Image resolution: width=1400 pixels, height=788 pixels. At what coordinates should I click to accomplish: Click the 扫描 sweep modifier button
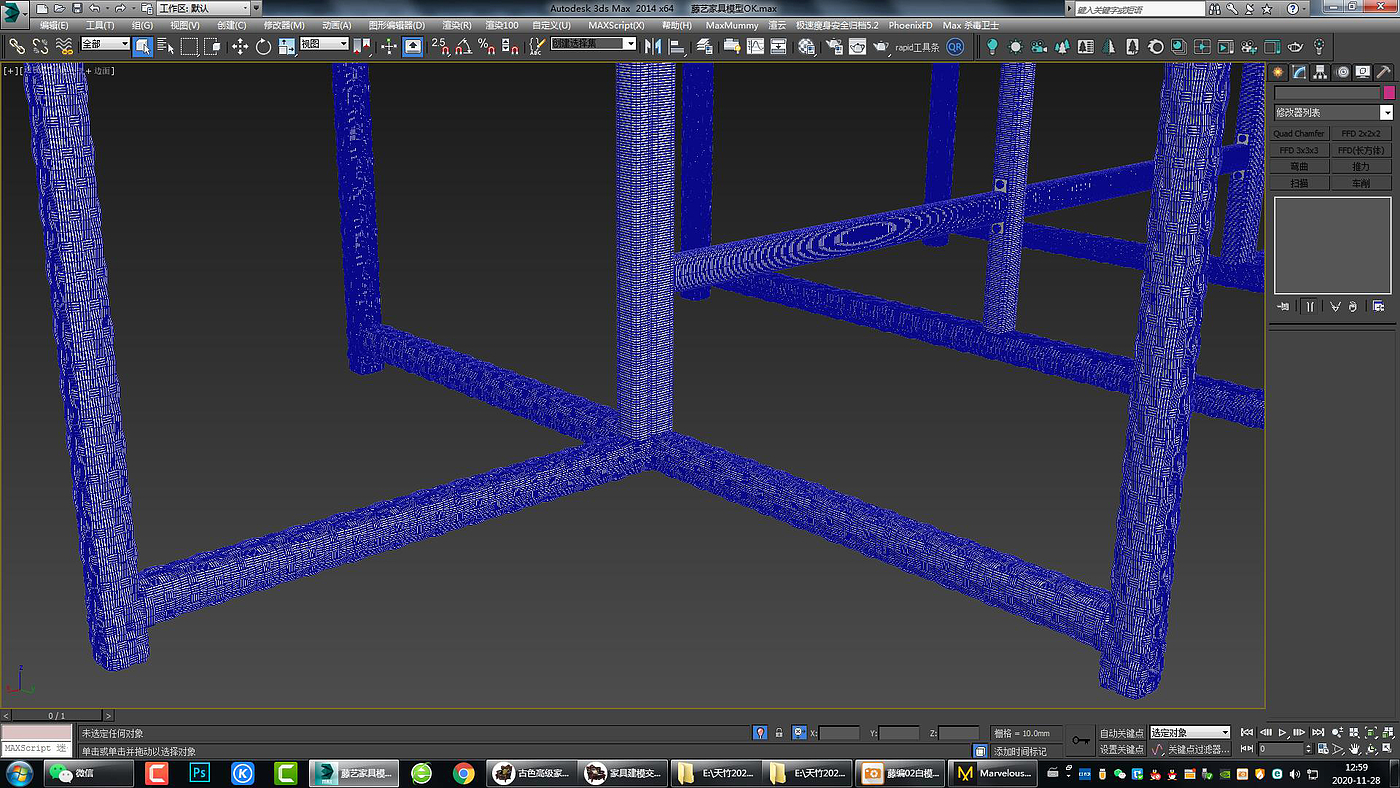(x=1300, y=183)
